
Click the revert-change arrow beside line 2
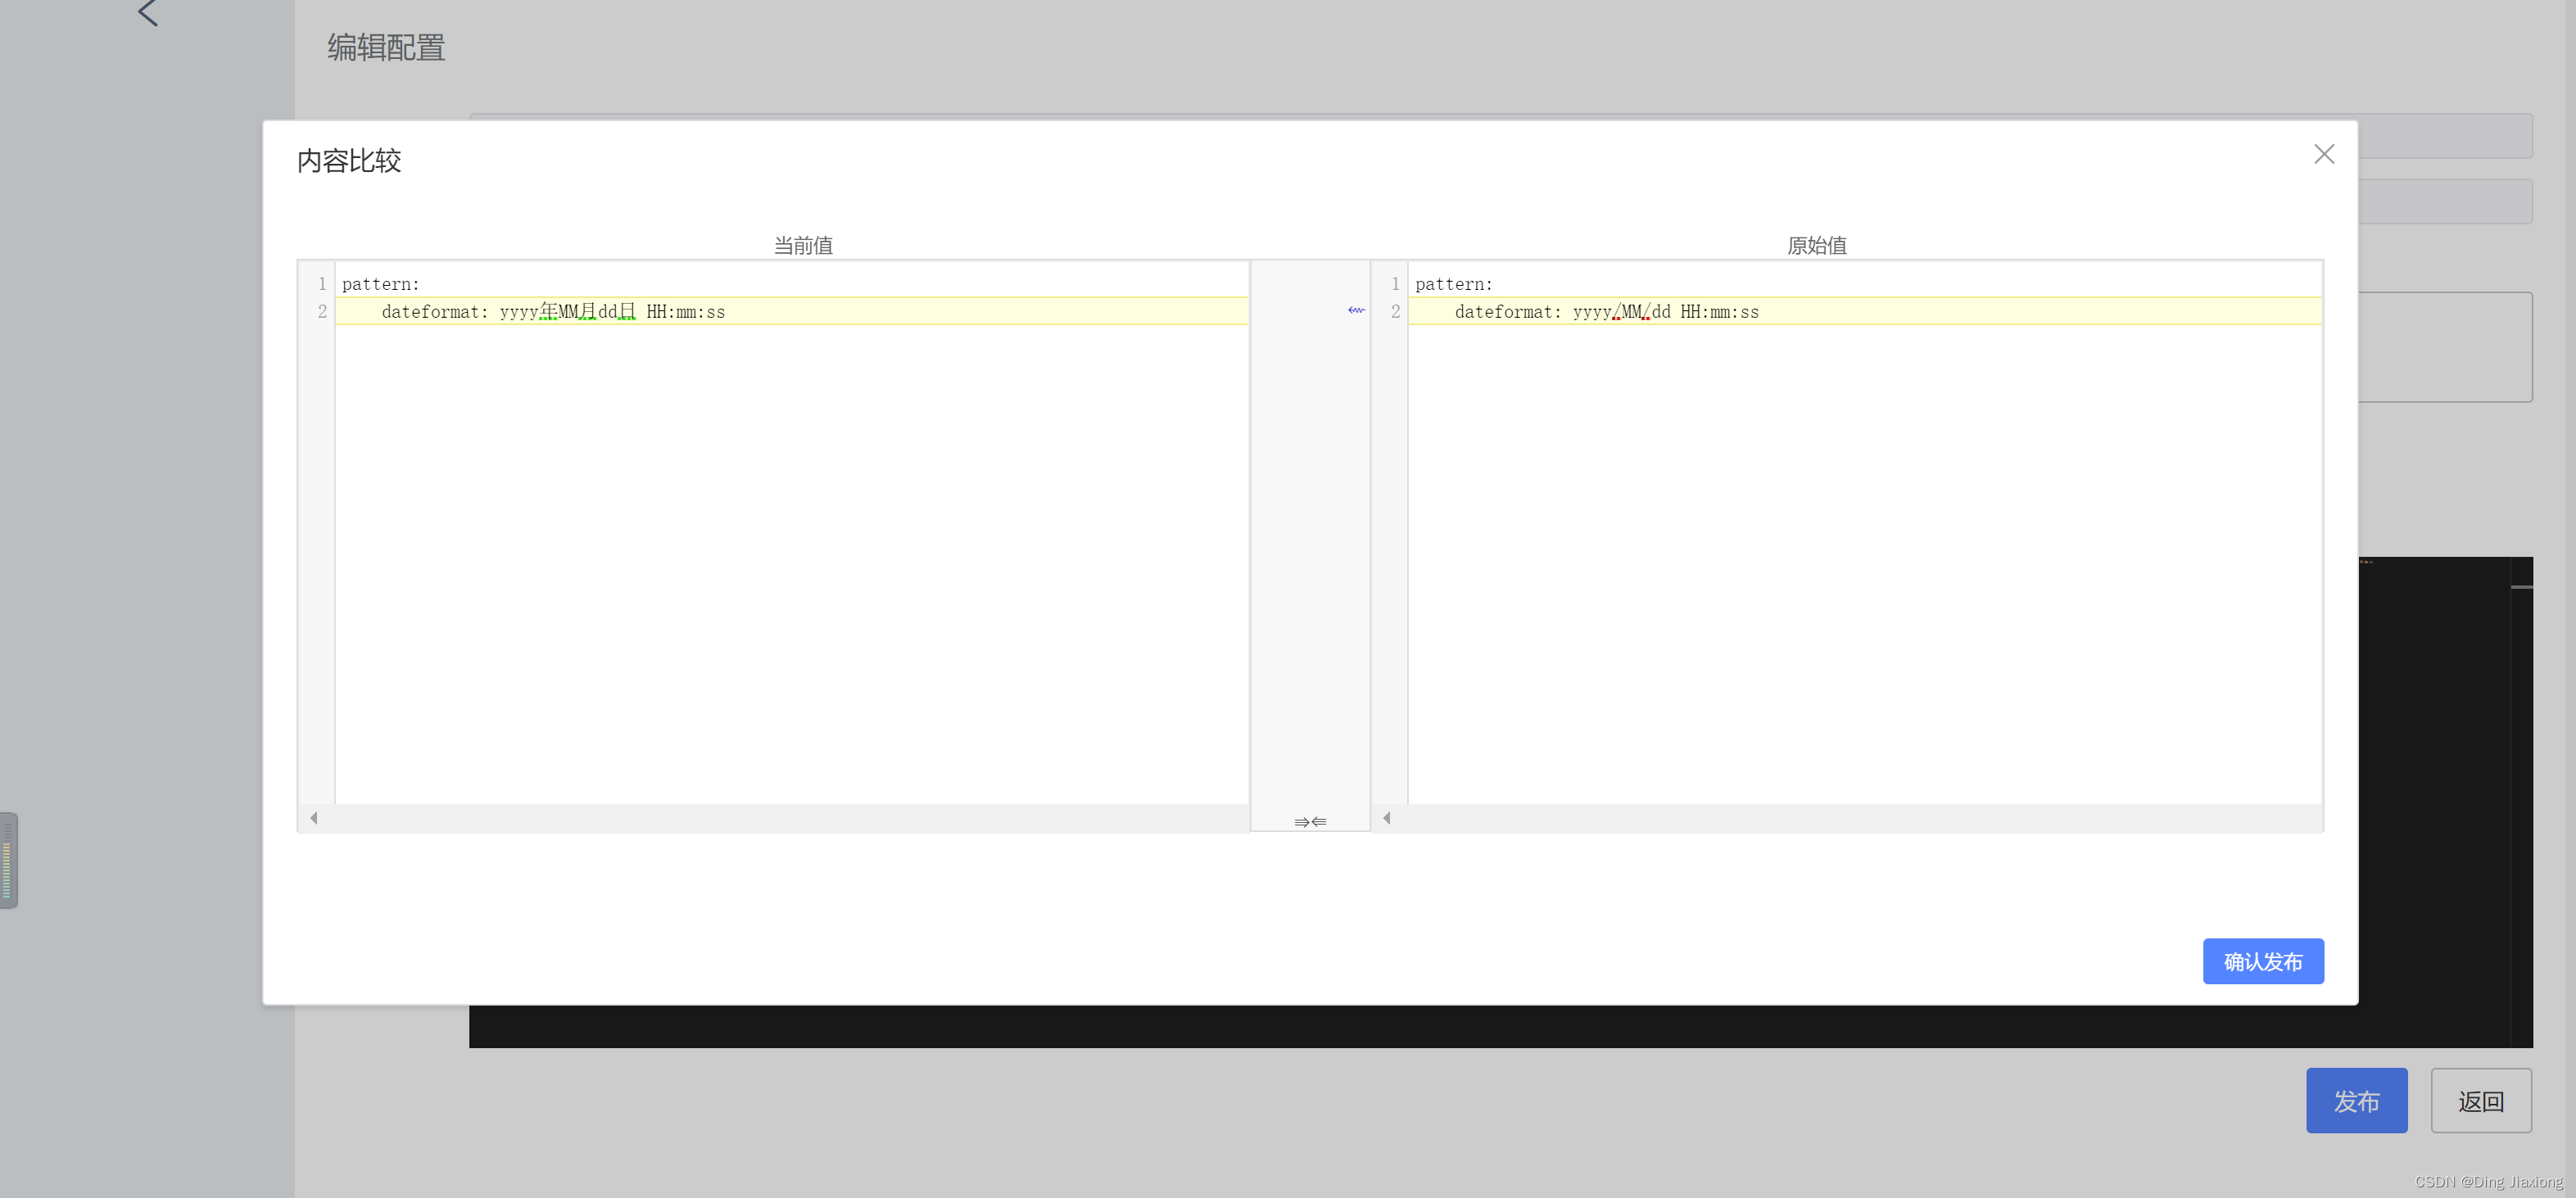[x=1356, y=310]
